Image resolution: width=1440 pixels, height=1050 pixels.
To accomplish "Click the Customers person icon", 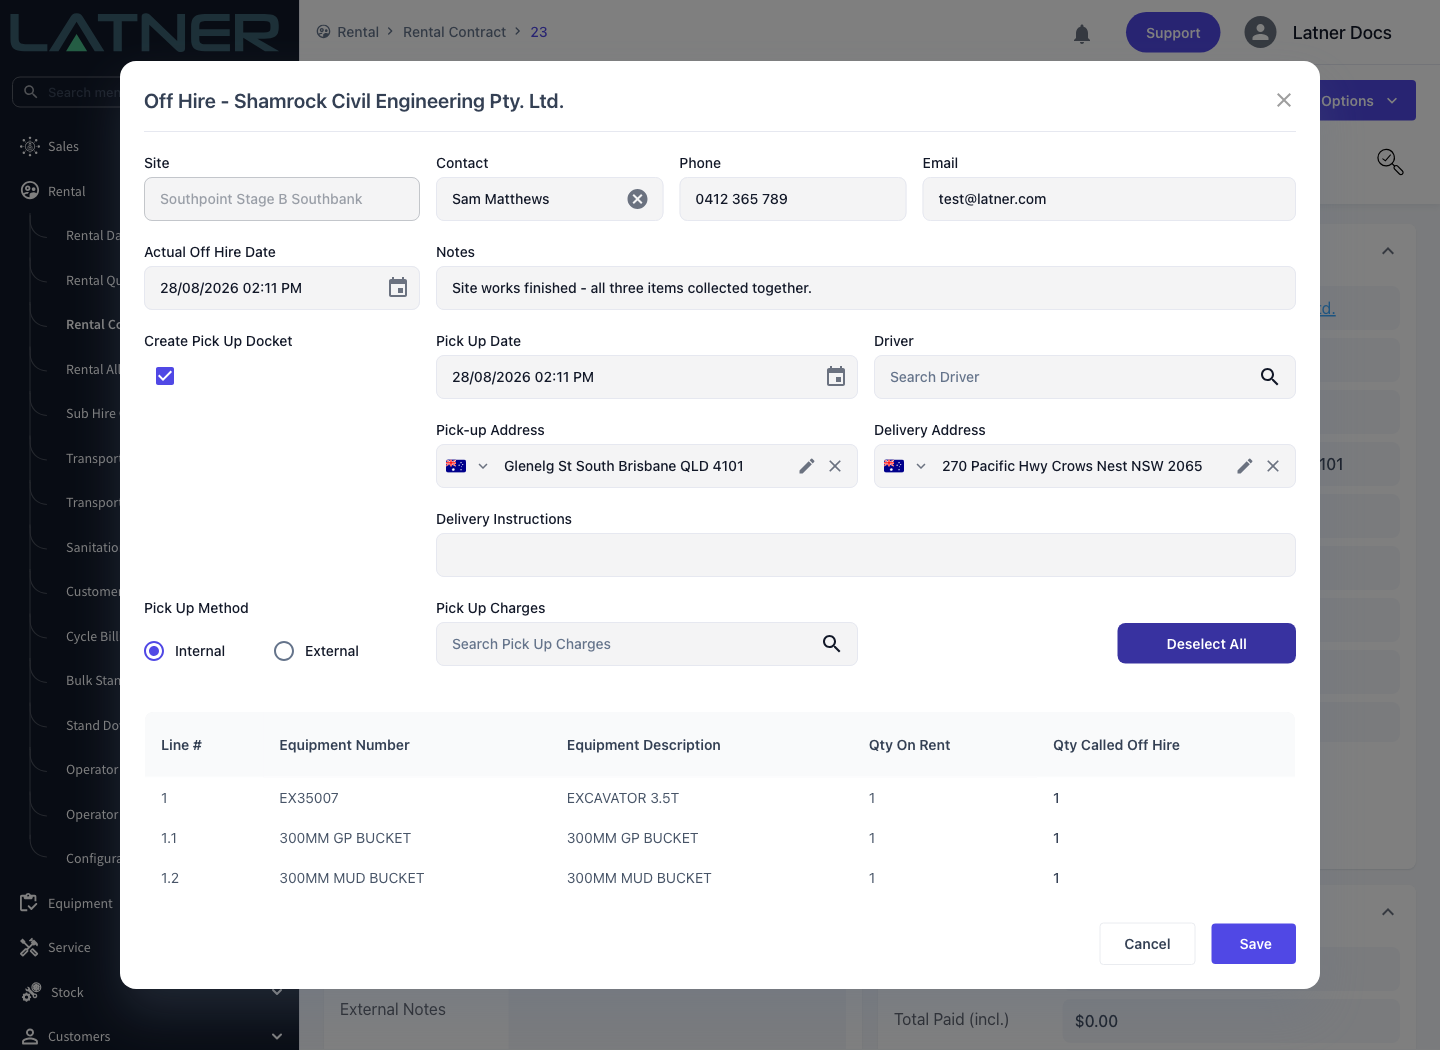I will point(30,1036).
